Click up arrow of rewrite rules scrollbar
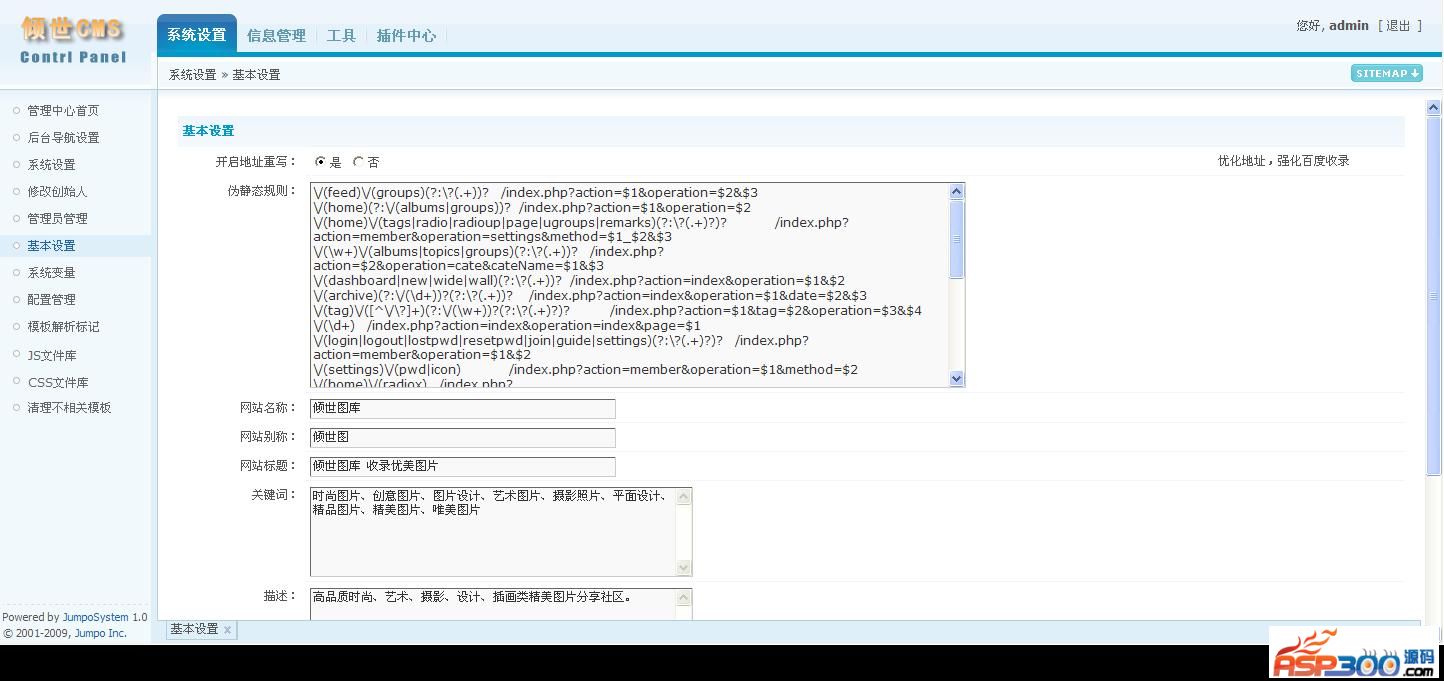This screenshot has width=1444, height=681. point(956,191)
